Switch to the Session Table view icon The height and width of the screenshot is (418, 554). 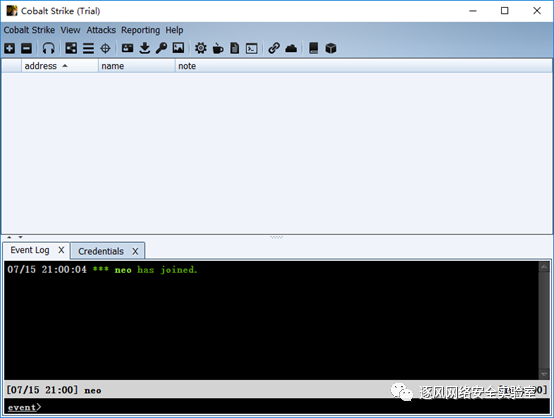(88, 48)
